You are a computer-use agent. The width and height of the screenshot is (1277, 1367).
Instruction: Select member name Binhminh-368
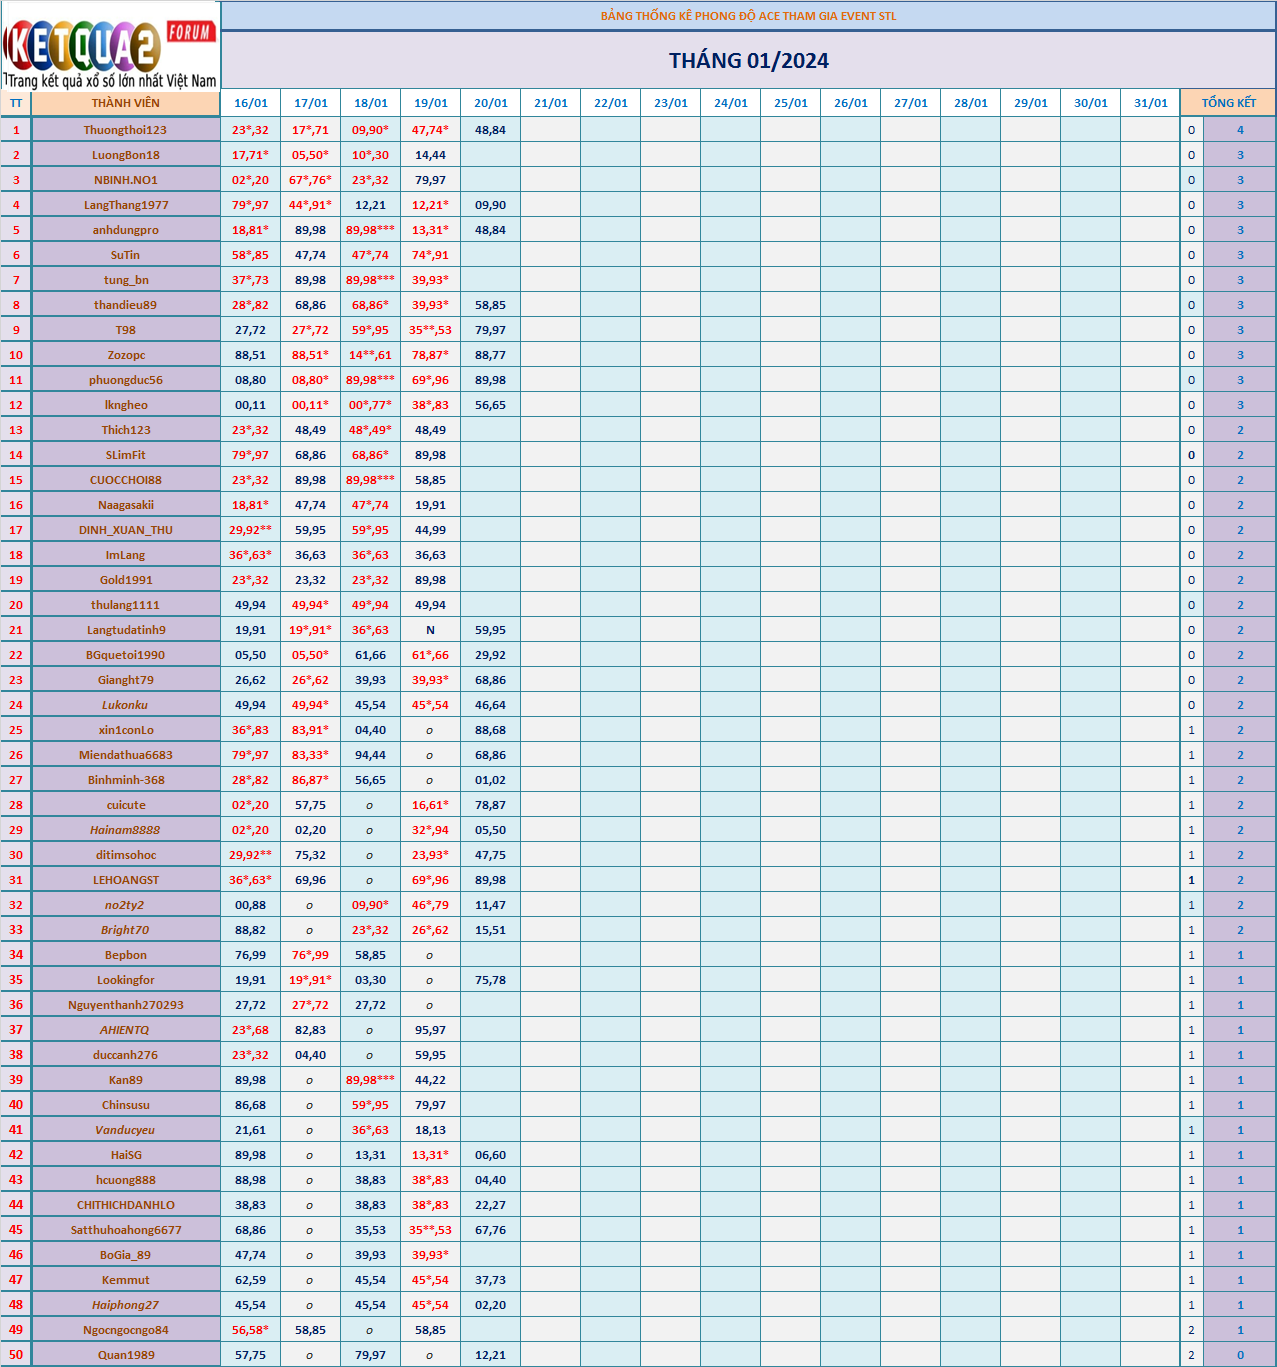point(126,780)
